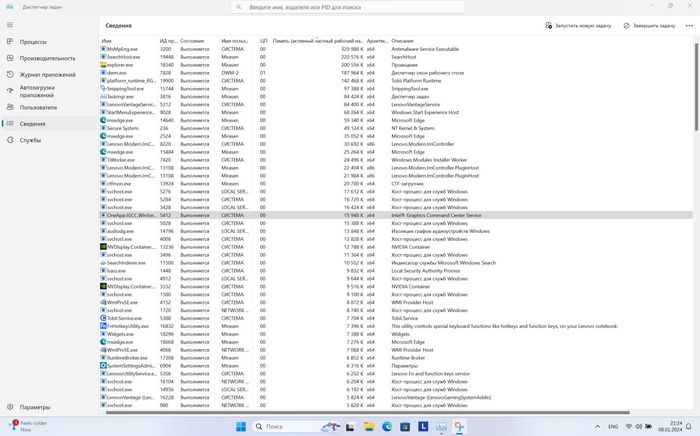Sort by Память column header
The image size is (700, 436).
tap(318, 41)
